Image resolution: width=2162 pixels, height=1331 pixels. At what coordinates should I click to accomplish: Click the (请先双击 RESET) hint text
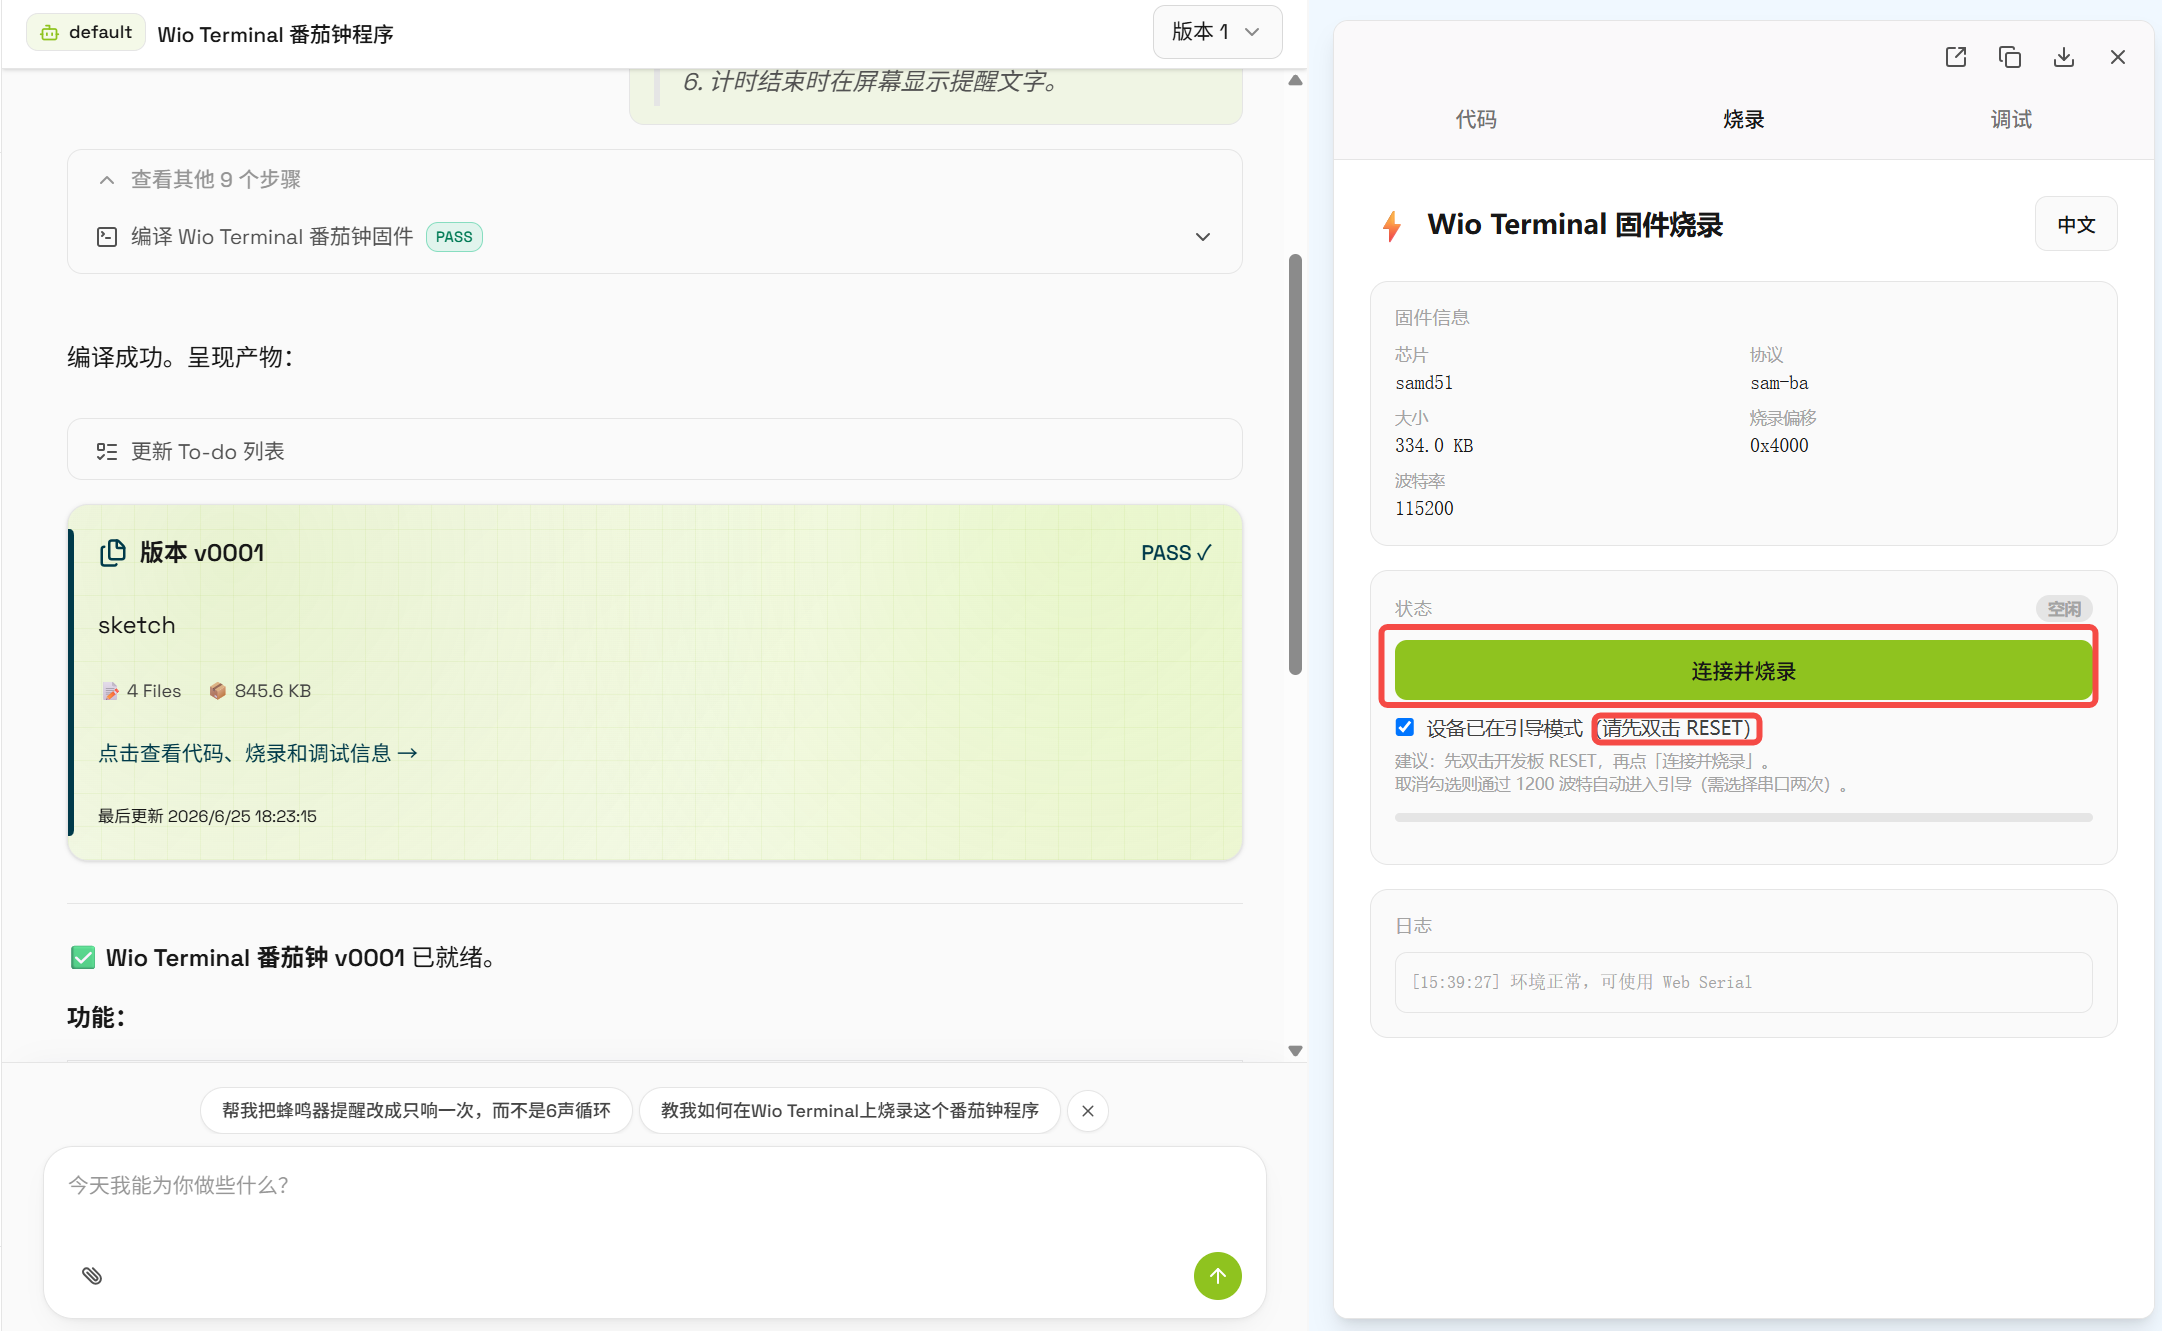[1676, 728]
